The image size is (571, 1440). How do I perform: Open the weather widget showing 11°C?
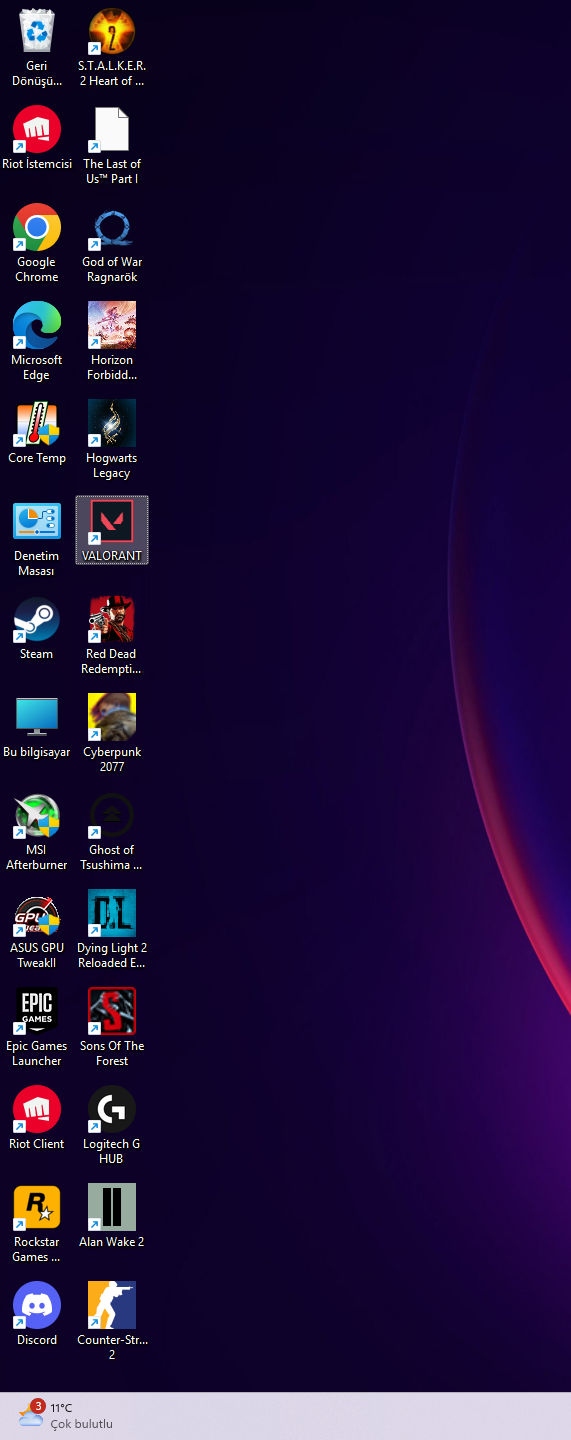65,1416
